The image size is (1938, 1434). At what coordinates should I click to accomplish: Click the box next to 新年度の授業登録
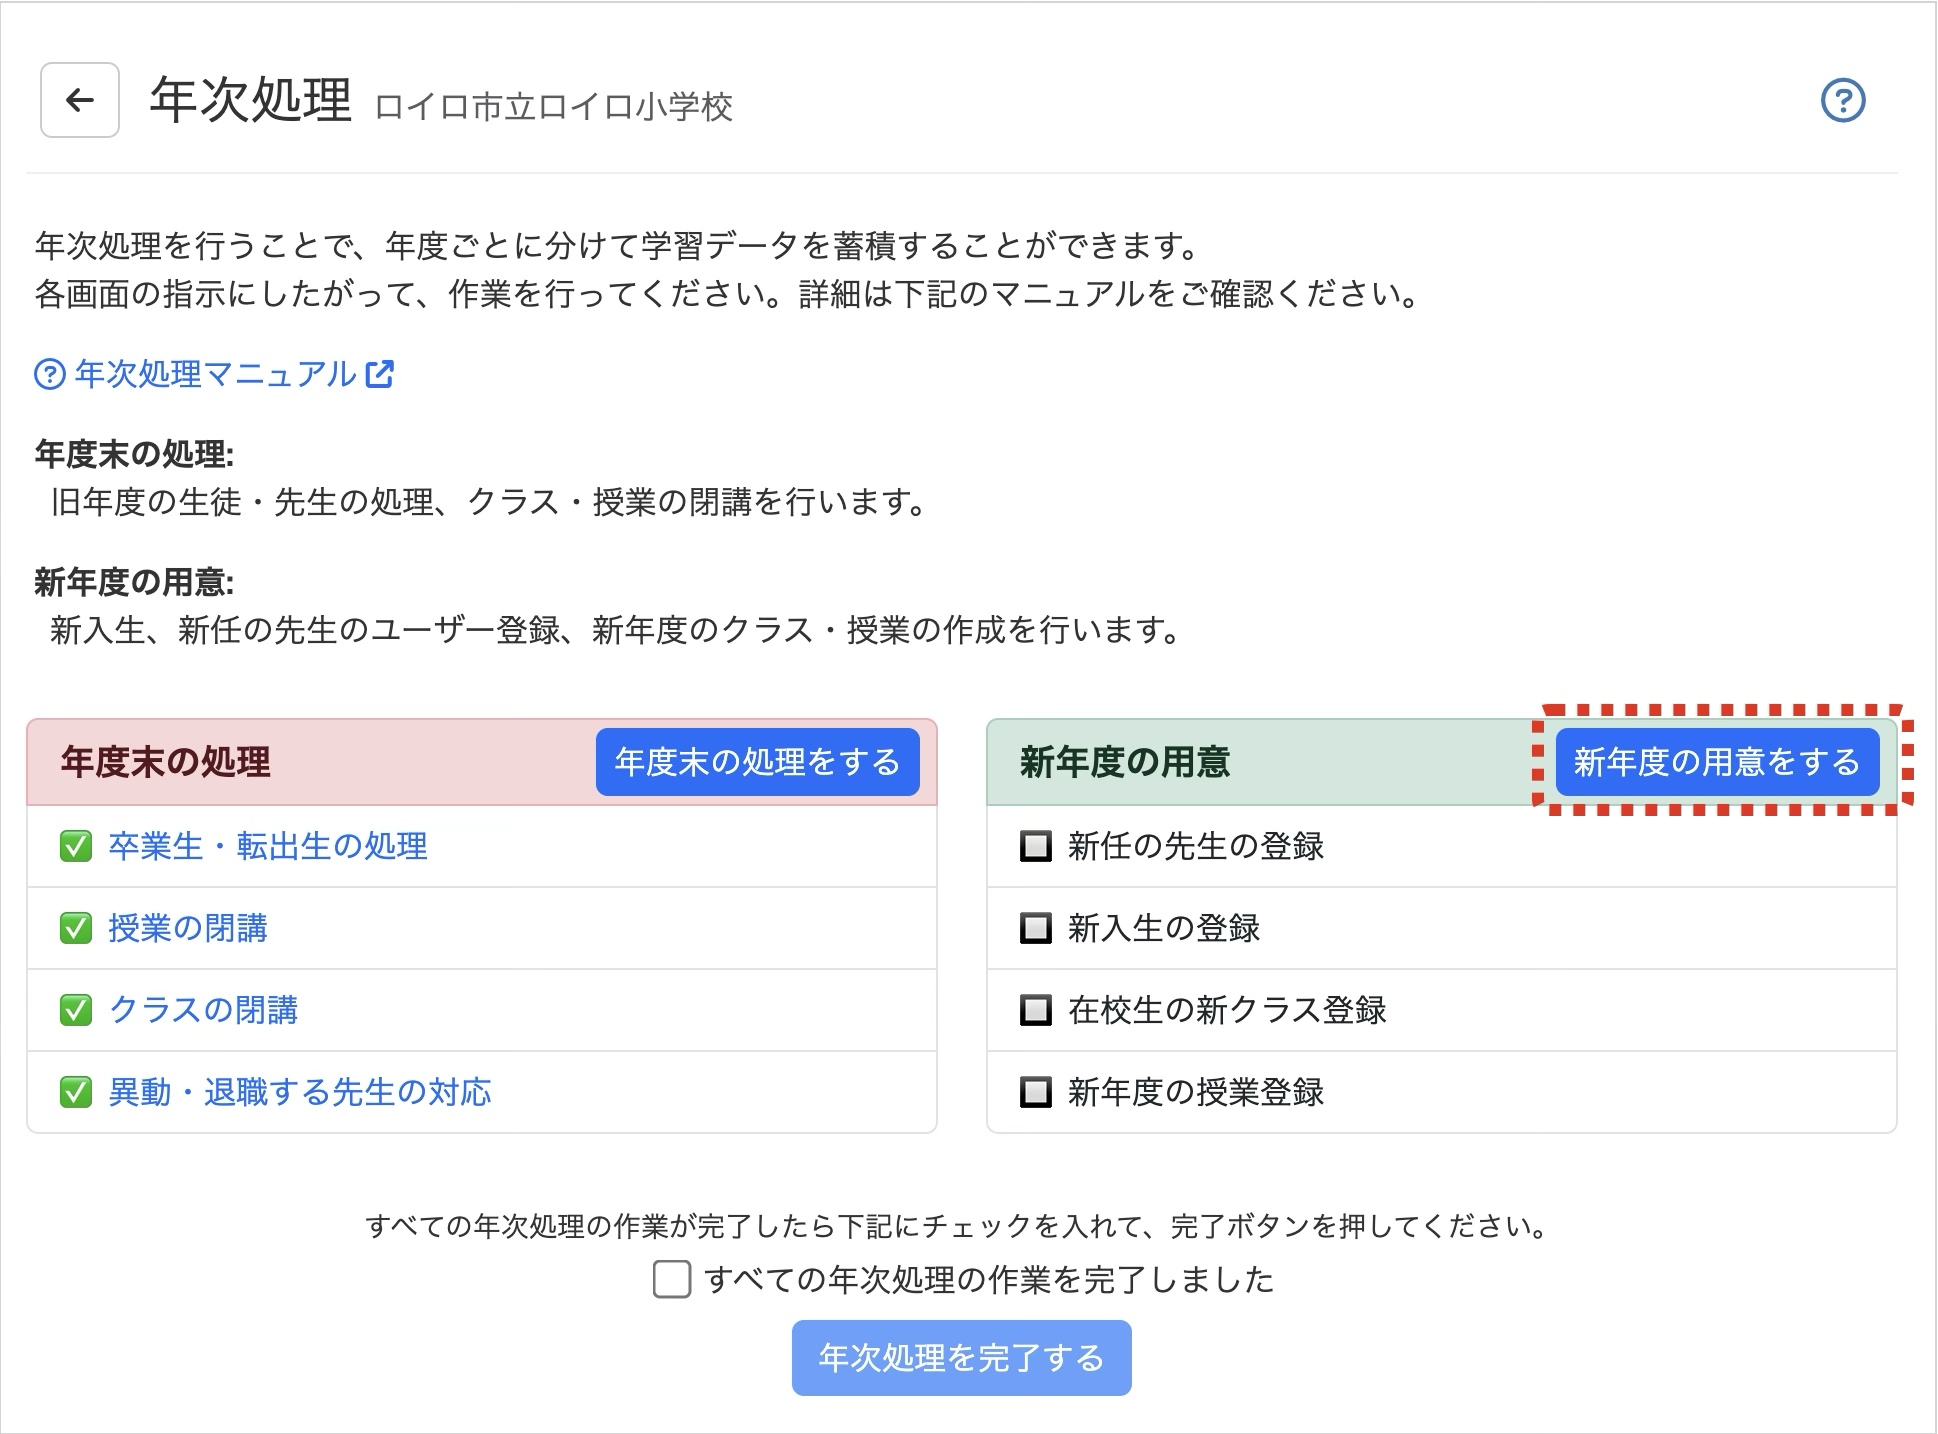(x=1035, y=1092)
